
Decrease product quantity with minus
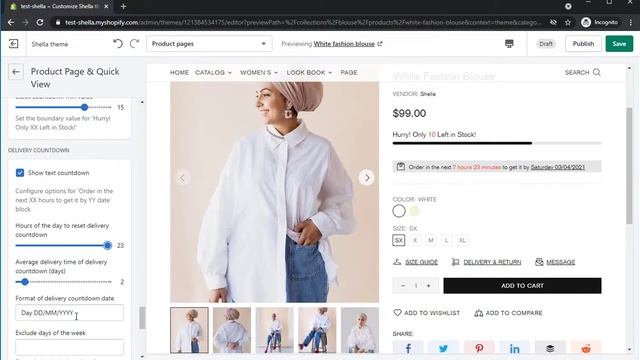point(403,286)
